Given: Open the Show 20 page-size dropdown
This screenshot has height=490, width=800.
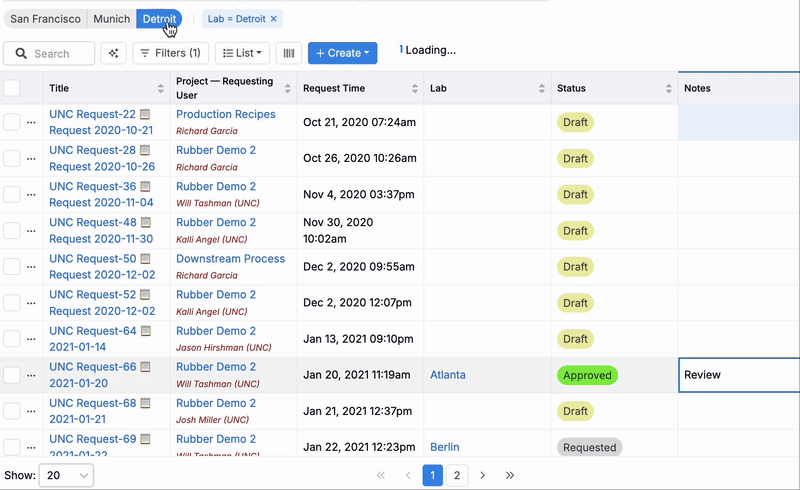Looking at the screenshot, I should (x=66, y=476).
